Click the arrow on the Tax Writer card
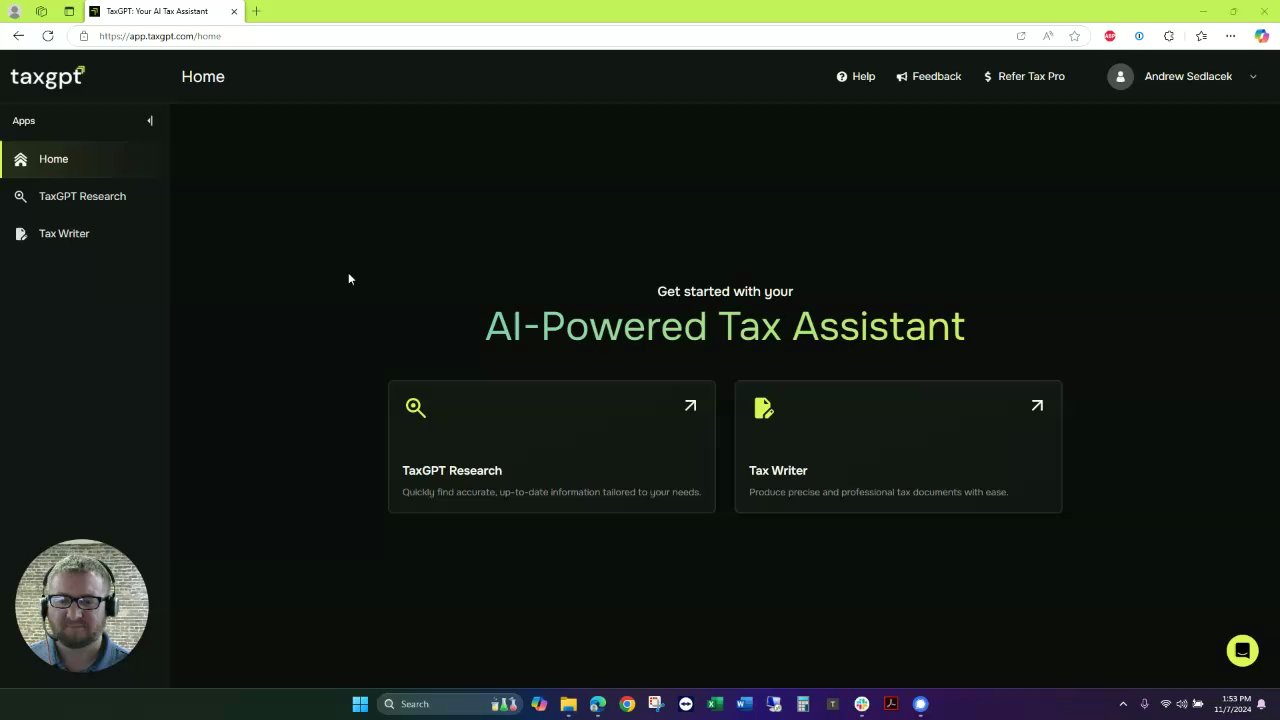The image size is (1280, 720). coord(1037,405)
